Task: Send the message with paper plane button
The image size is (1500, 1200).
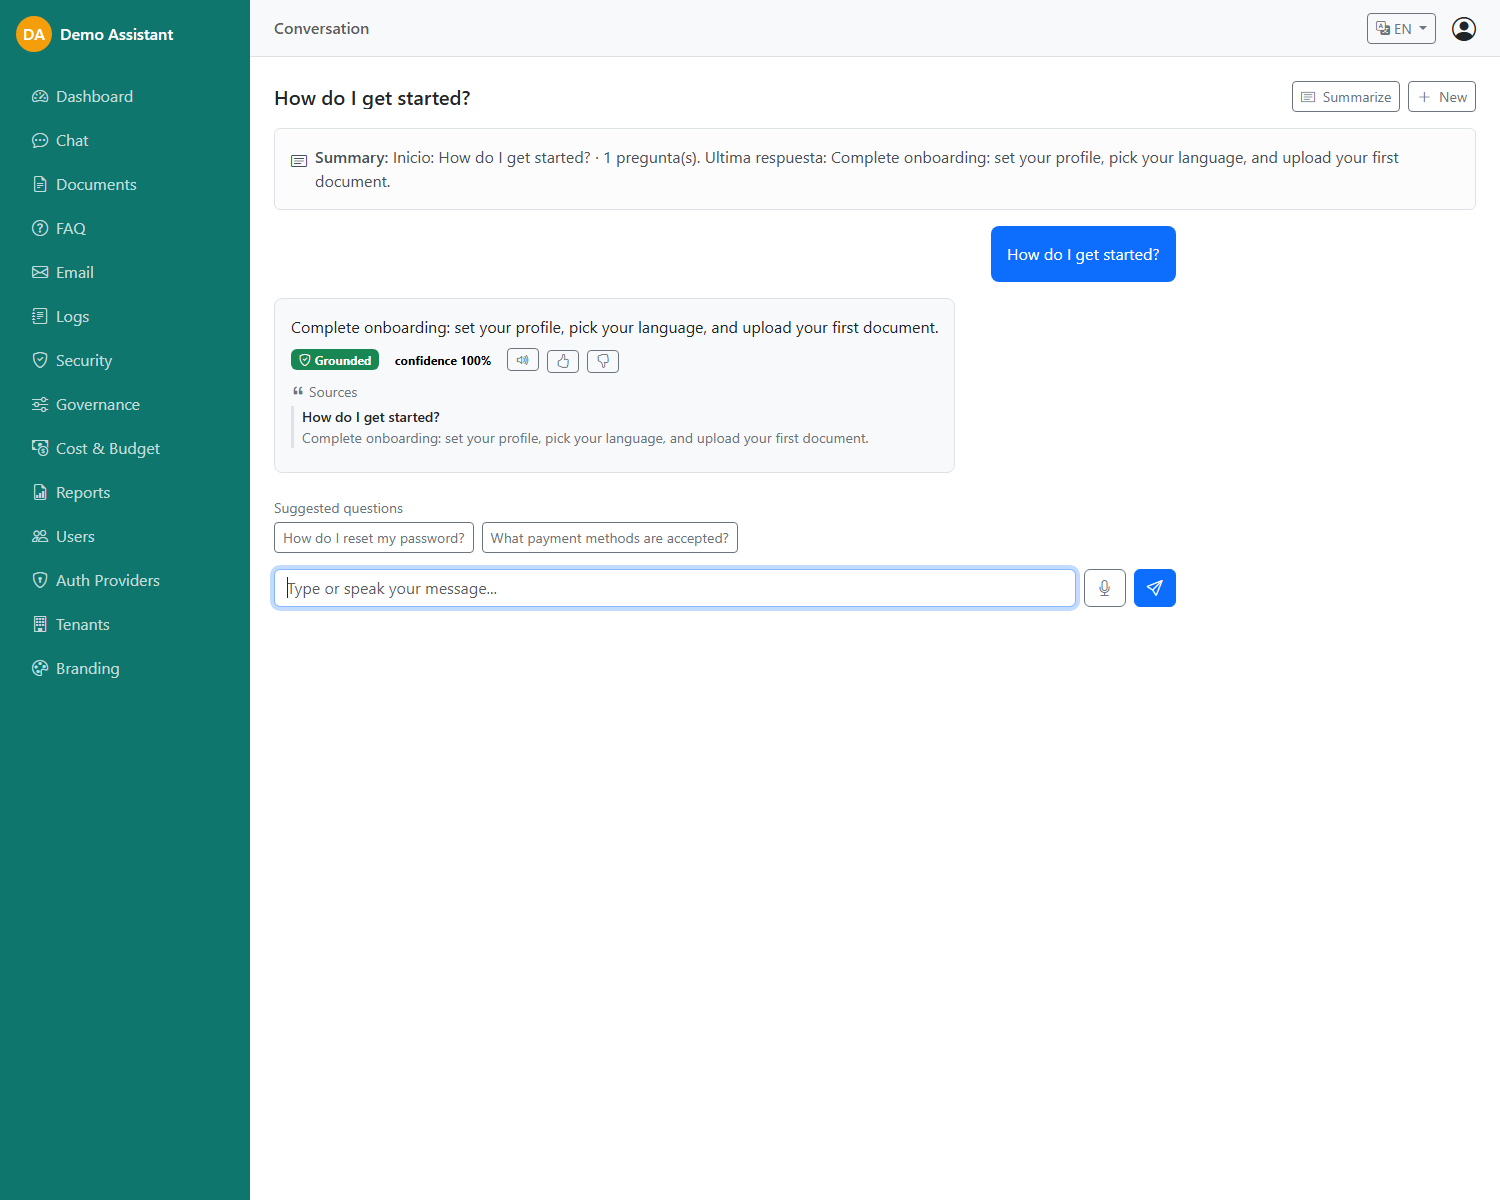Action: pos(1154,588)
